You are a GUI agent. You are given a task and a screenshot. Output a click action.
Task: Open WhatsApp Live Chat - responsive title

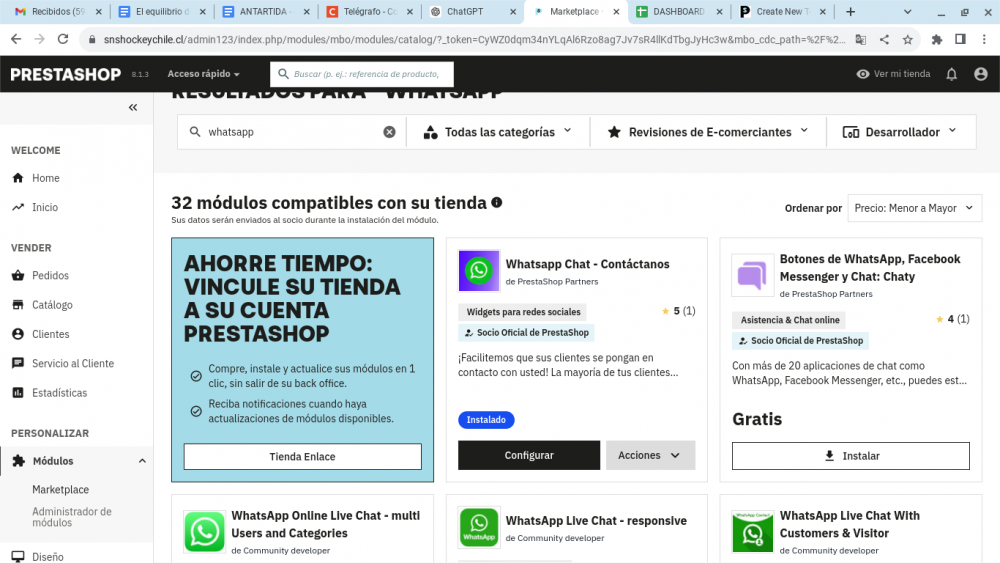coord(596,521)
